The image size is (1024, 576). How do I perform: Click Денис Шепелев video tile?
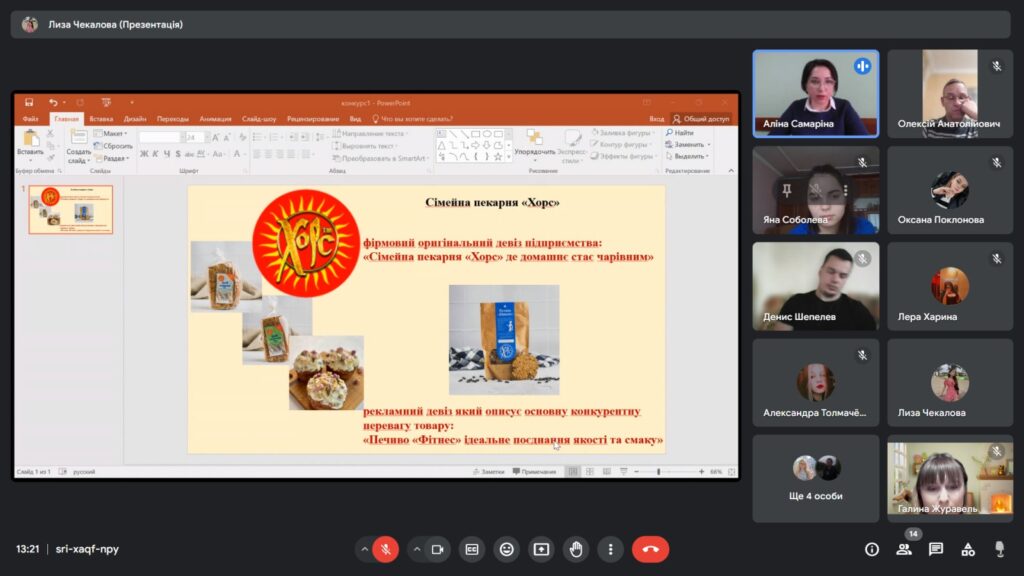click(x=816, y=286)
